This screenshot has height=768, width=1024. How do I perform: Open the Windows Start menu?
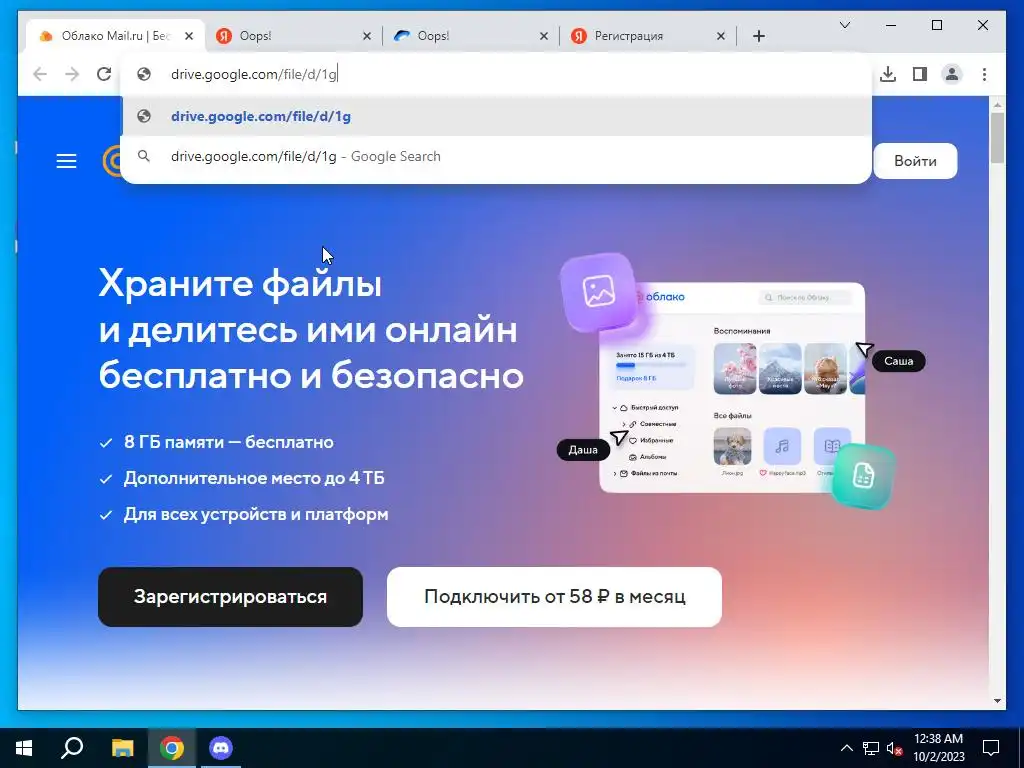pyautogui.click(x=24, y=748)
